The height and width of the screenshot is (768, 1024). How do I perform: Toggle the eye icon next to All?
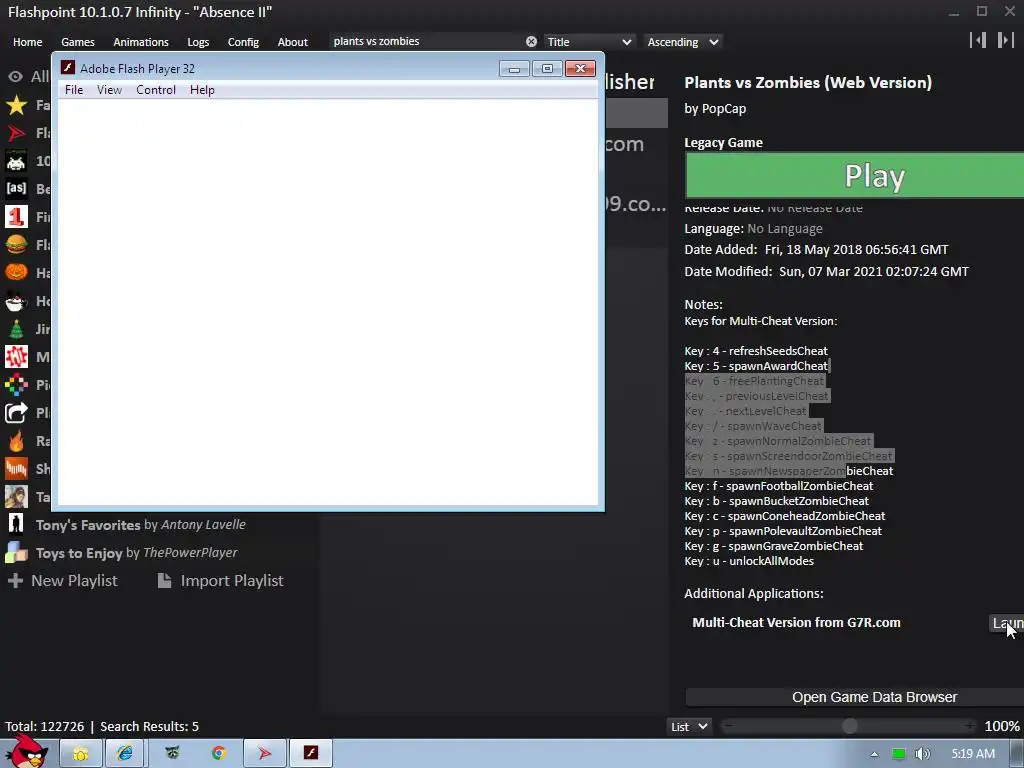click(x=16, y=77)
